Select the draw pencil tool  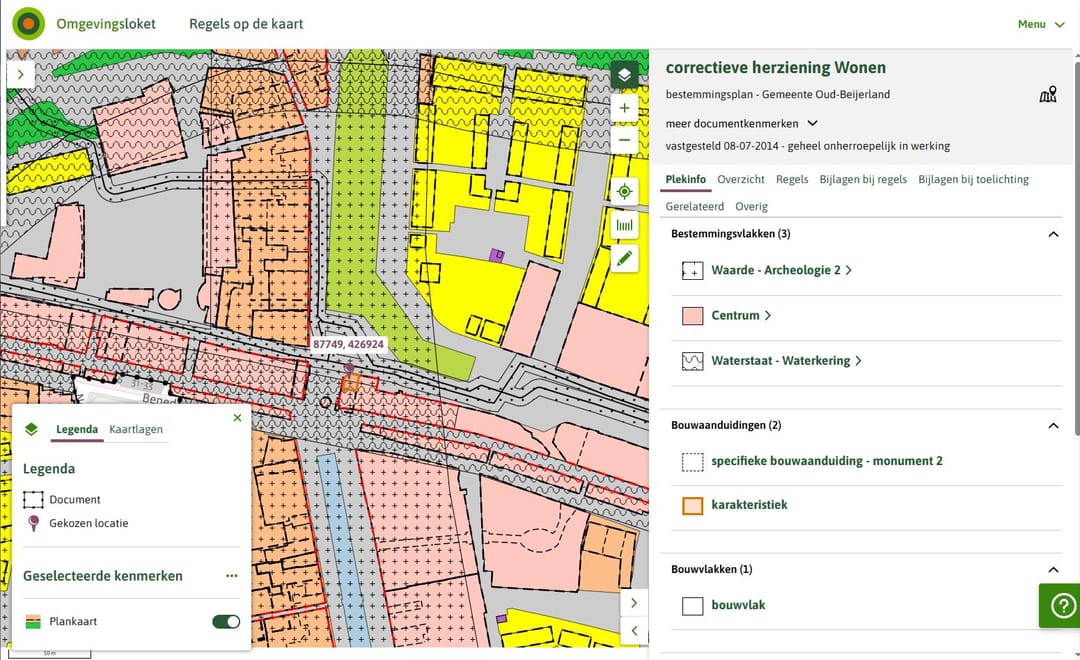click(624, 259)
